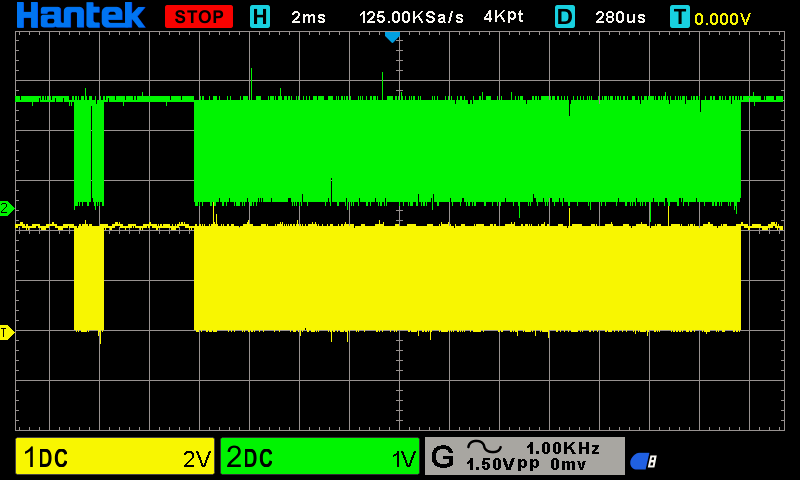Click the 0mv generator offset value
The width and height of the screenshot is (800, 480).
[568, 465]
